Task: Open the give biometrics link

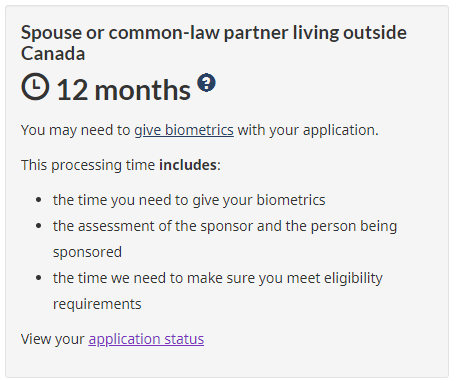Action: pos(184,130)
